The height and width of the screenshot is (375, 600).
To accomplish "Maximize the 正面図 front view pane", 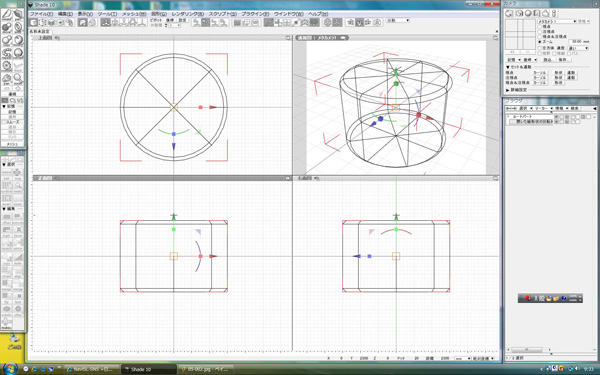I will [288, 178].
